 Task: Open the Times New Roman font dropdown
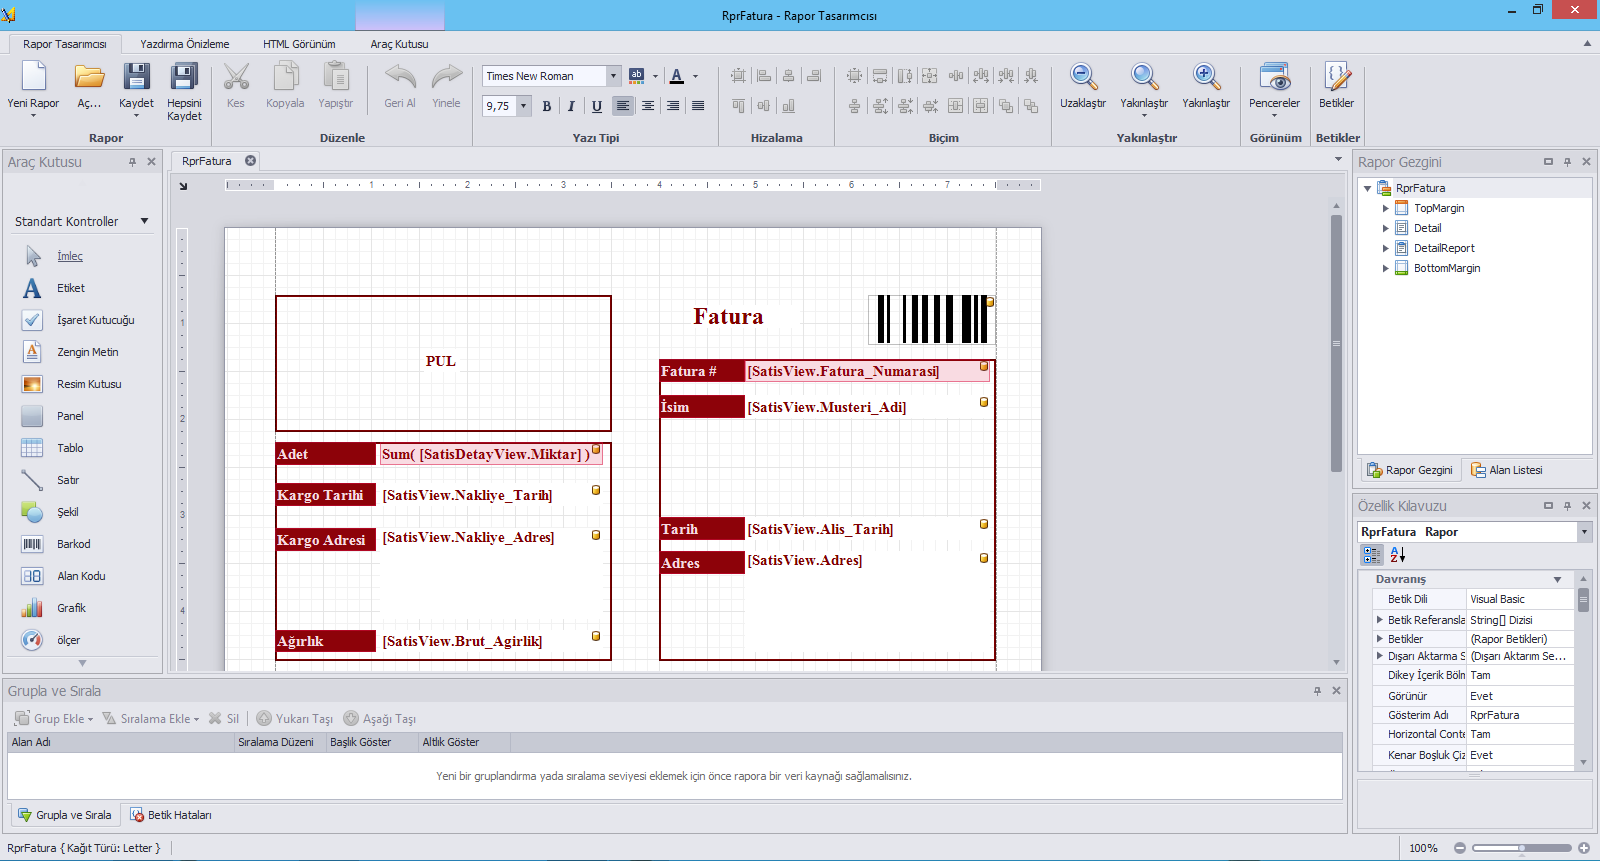click(x=613, y=76)
